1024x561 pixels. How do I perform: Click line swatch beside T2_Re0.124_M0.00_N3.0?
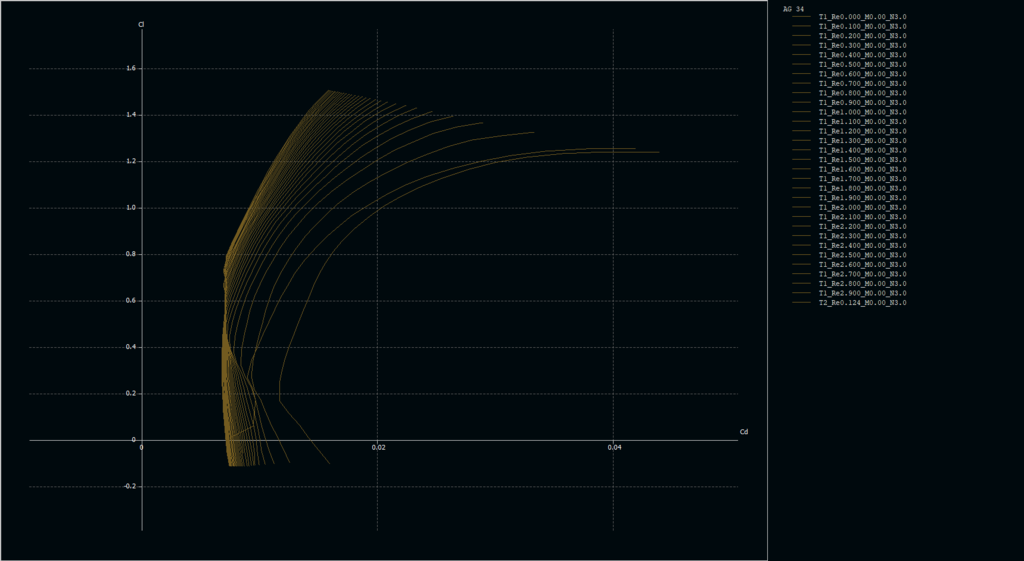801,302
